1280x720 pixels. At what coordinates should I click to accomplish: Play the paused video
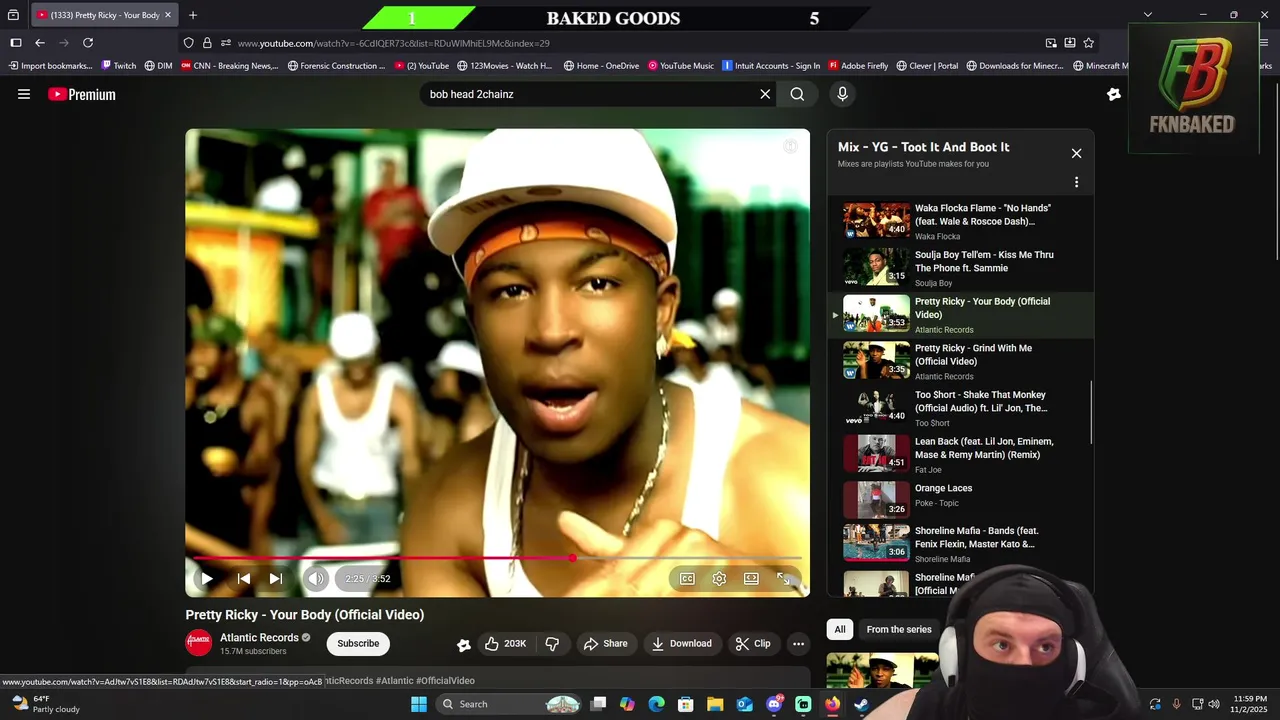click(207, 578)
